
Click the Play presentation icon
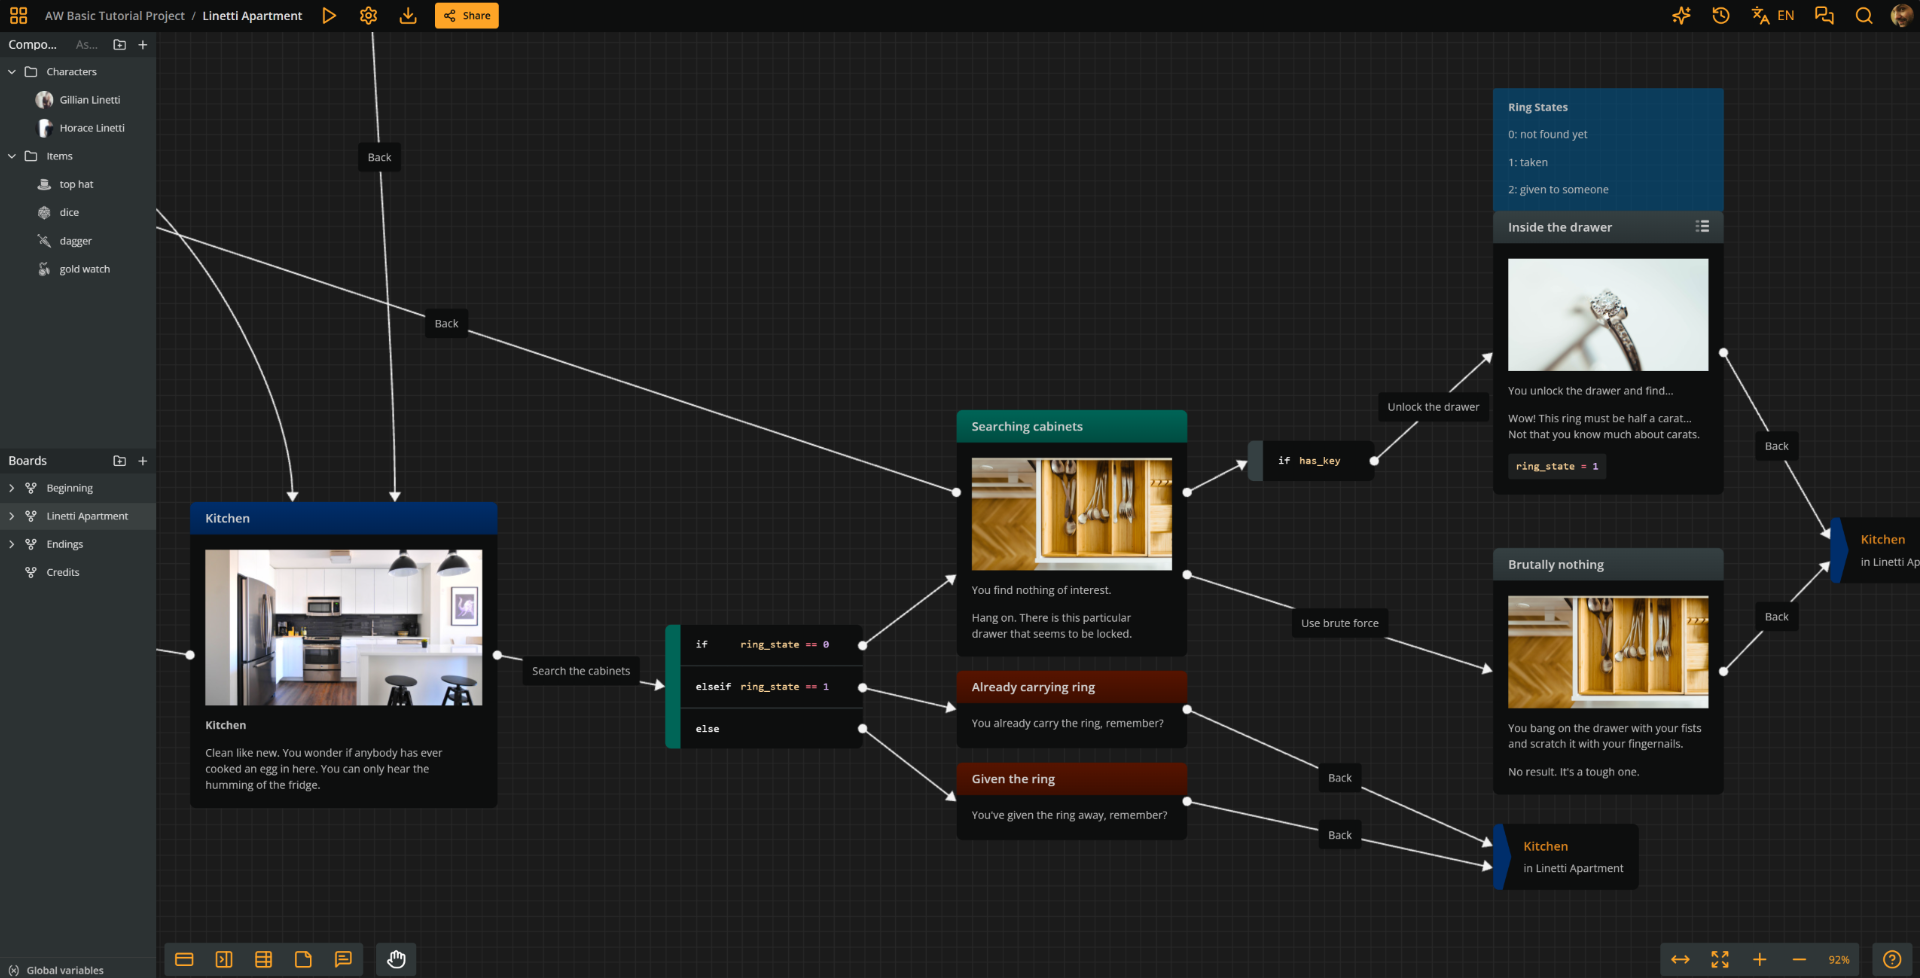point(329,16)
